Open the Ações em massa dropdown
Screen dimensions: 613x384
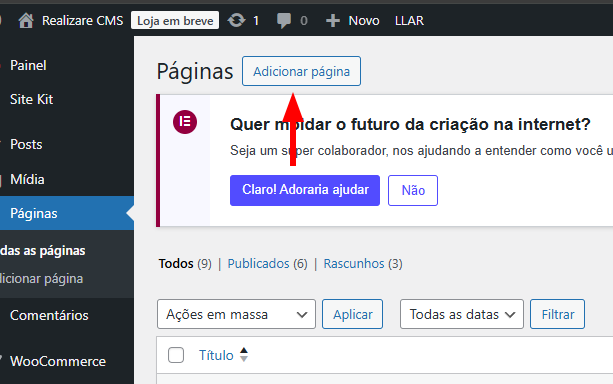coord(236,314)
